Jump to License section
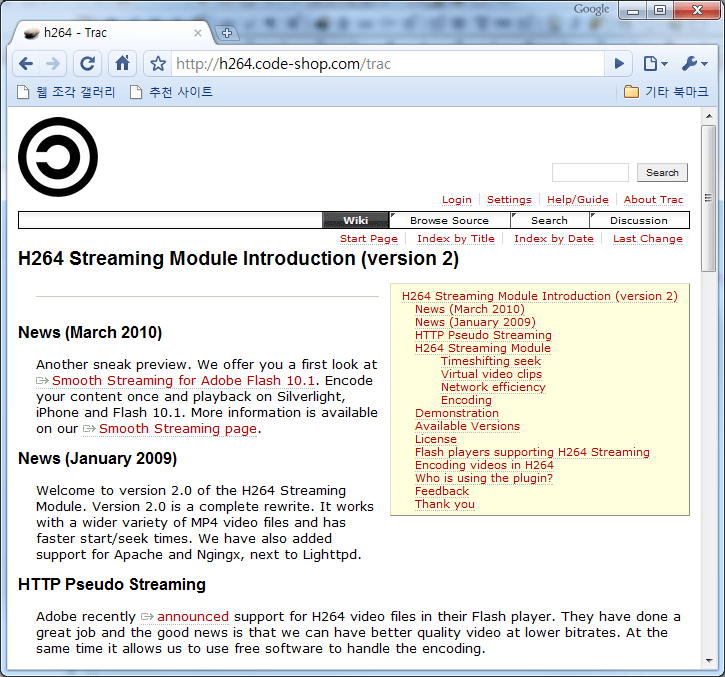The height and width of the screenshot is (677, 725). point(436,439)
